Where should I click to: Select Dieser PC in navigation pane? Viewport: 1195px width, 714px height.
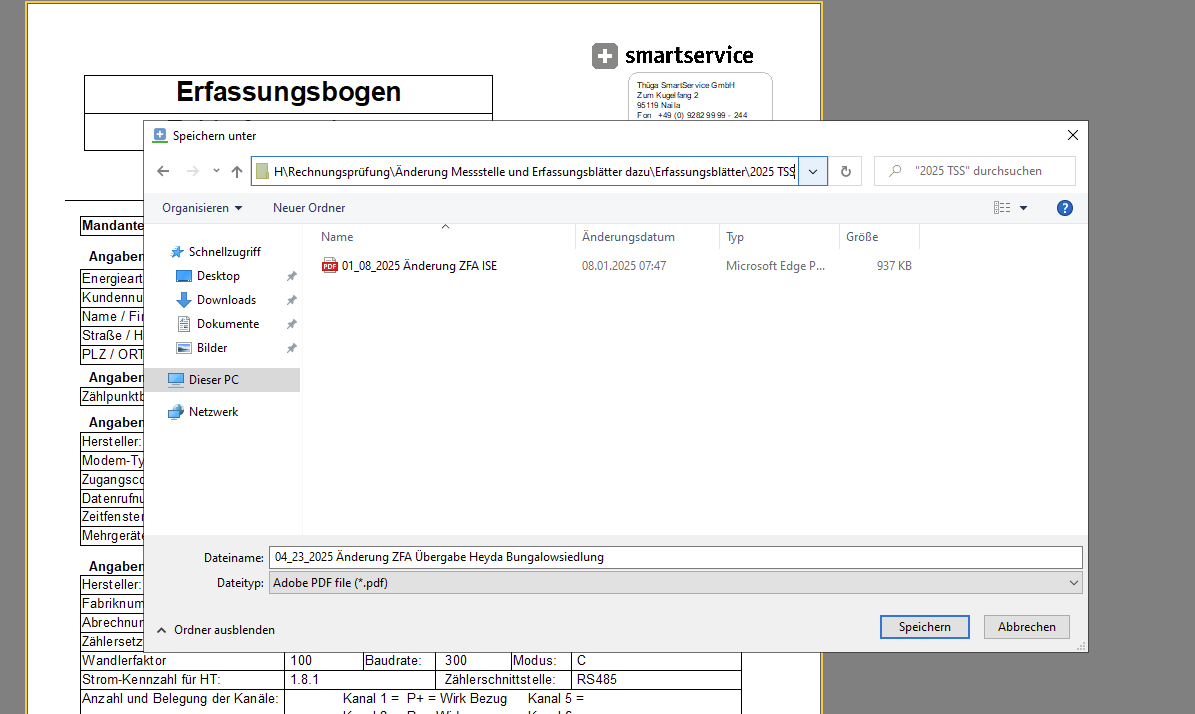(x=214, y=380)
